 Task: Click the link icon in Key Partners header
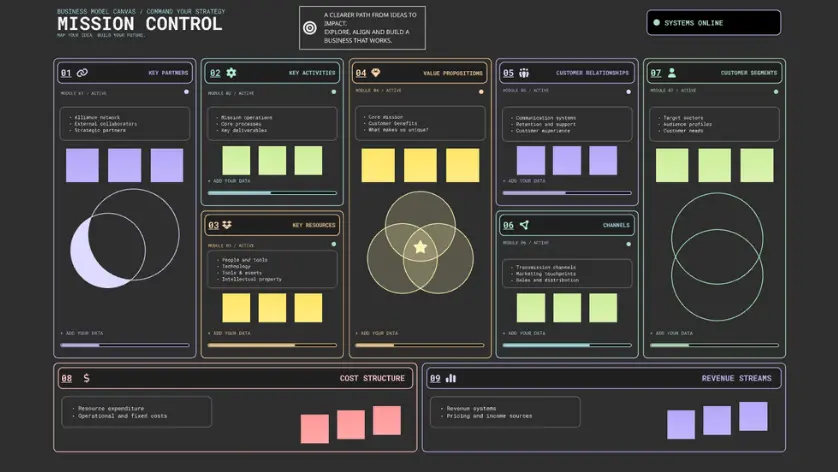point(82,73)
